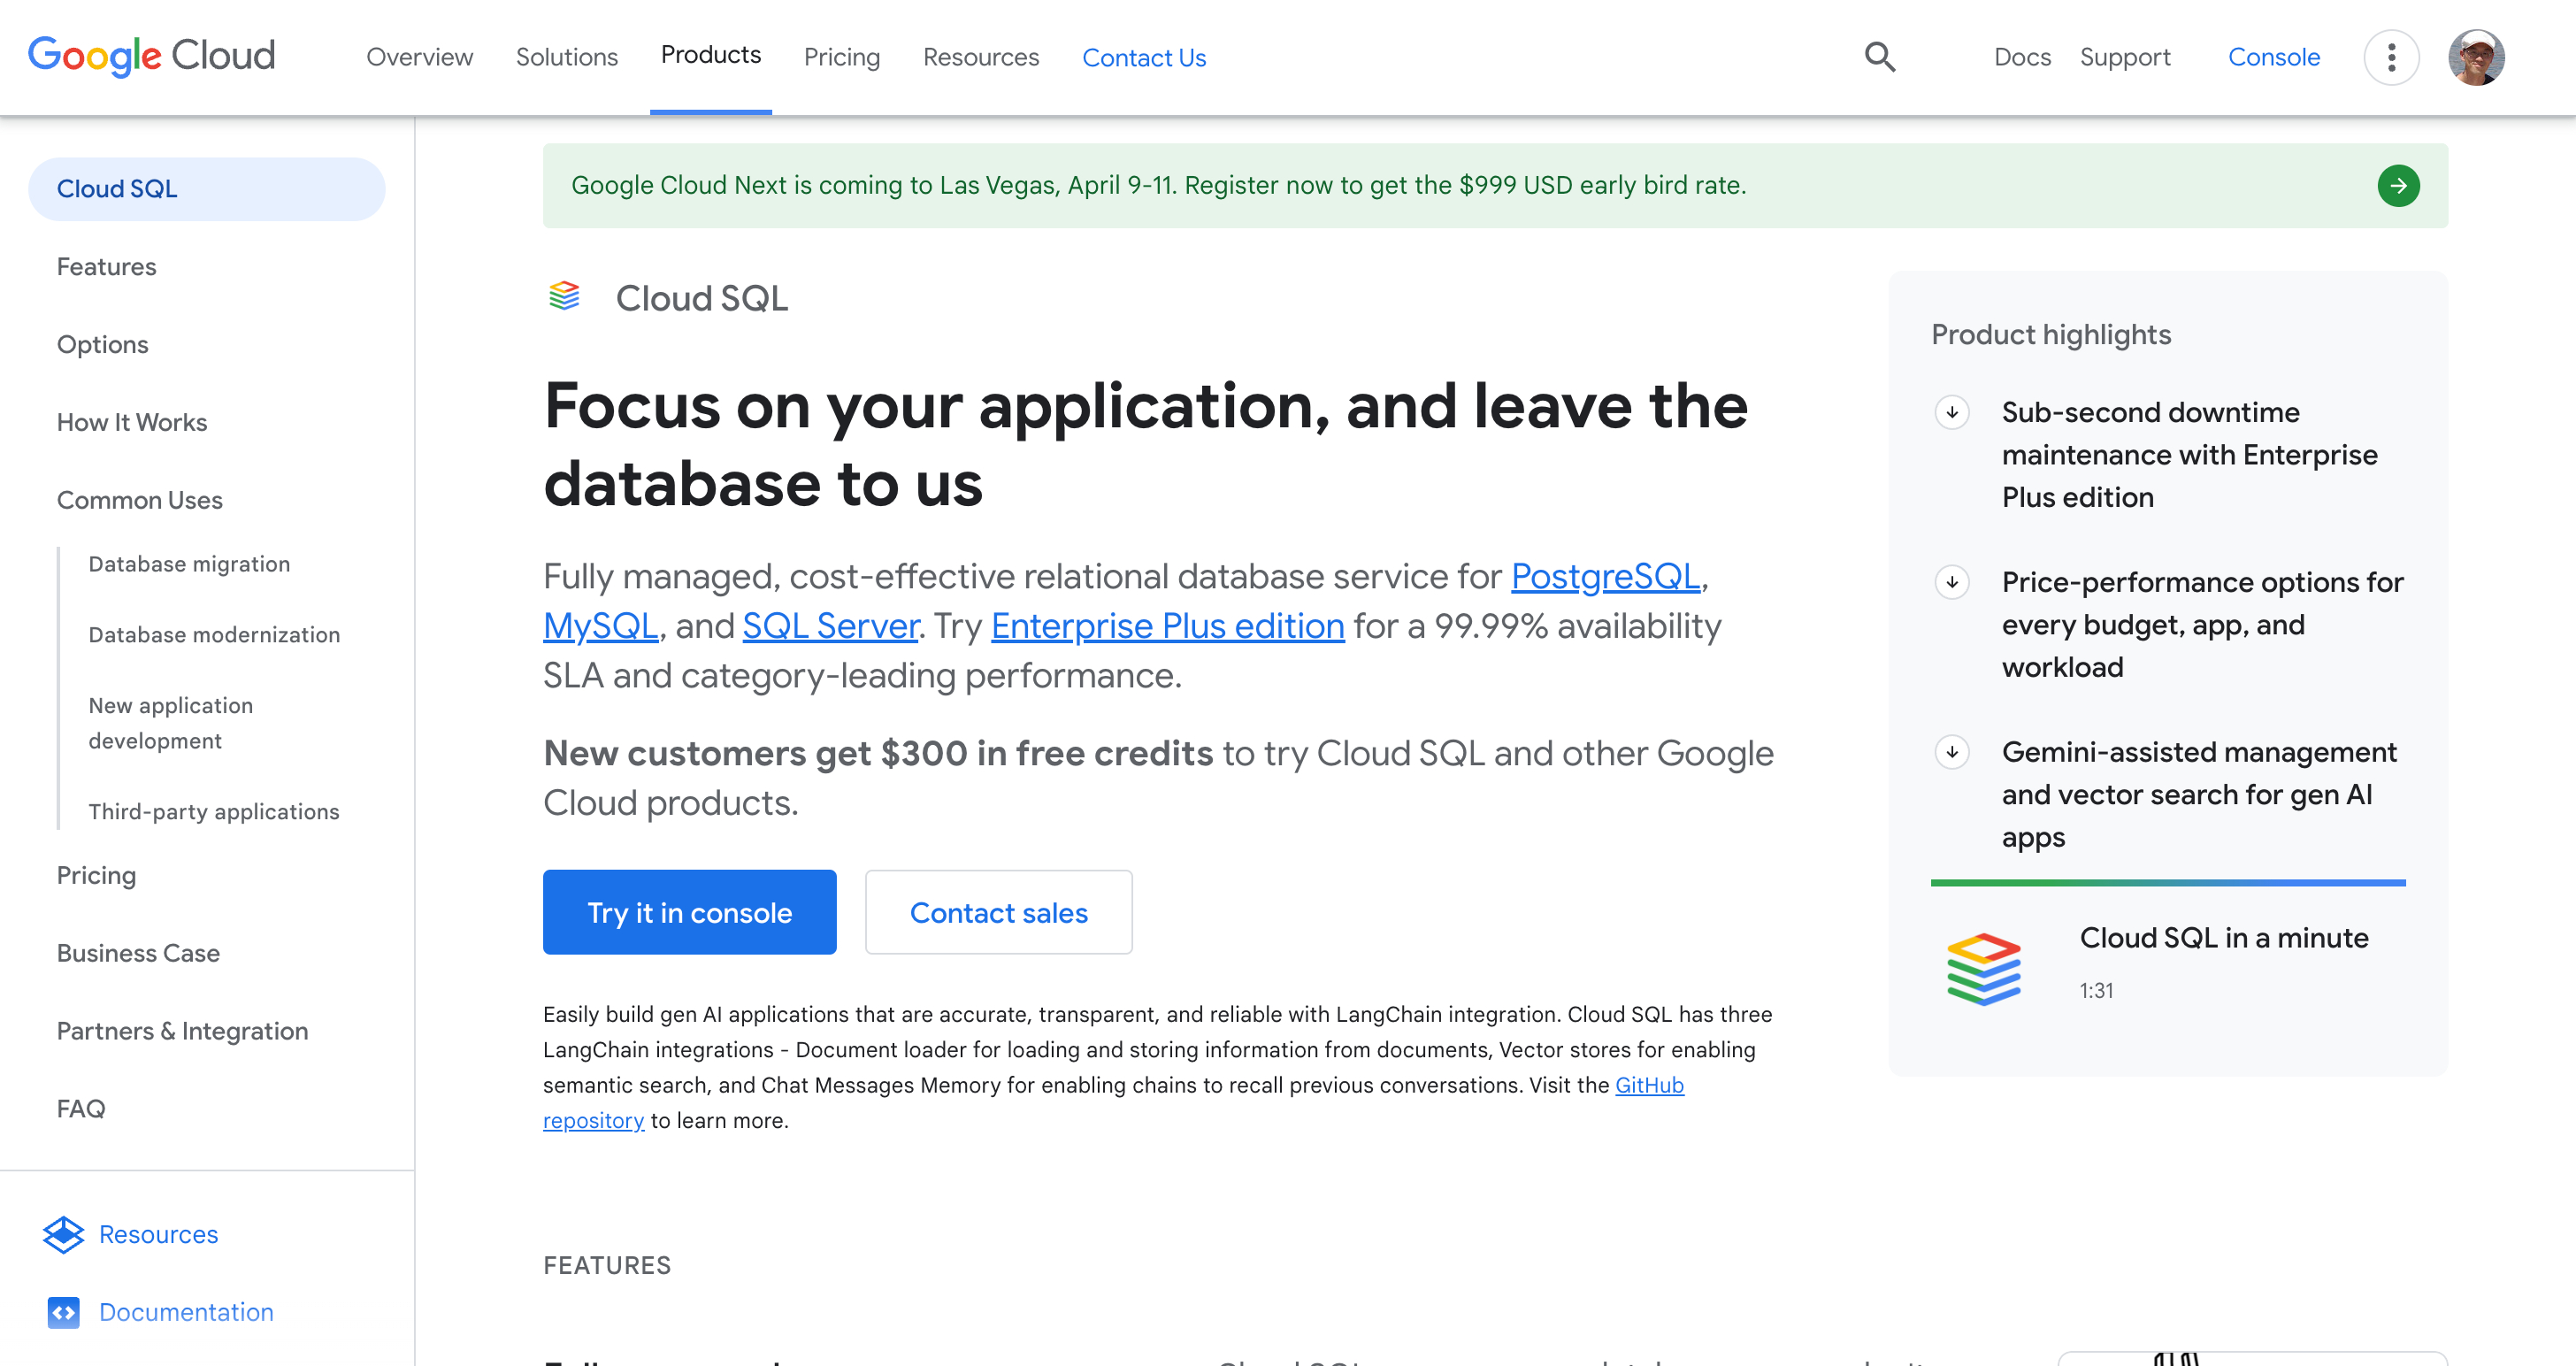
Task: Select the Products tab in the header
Action: point(710,55)
